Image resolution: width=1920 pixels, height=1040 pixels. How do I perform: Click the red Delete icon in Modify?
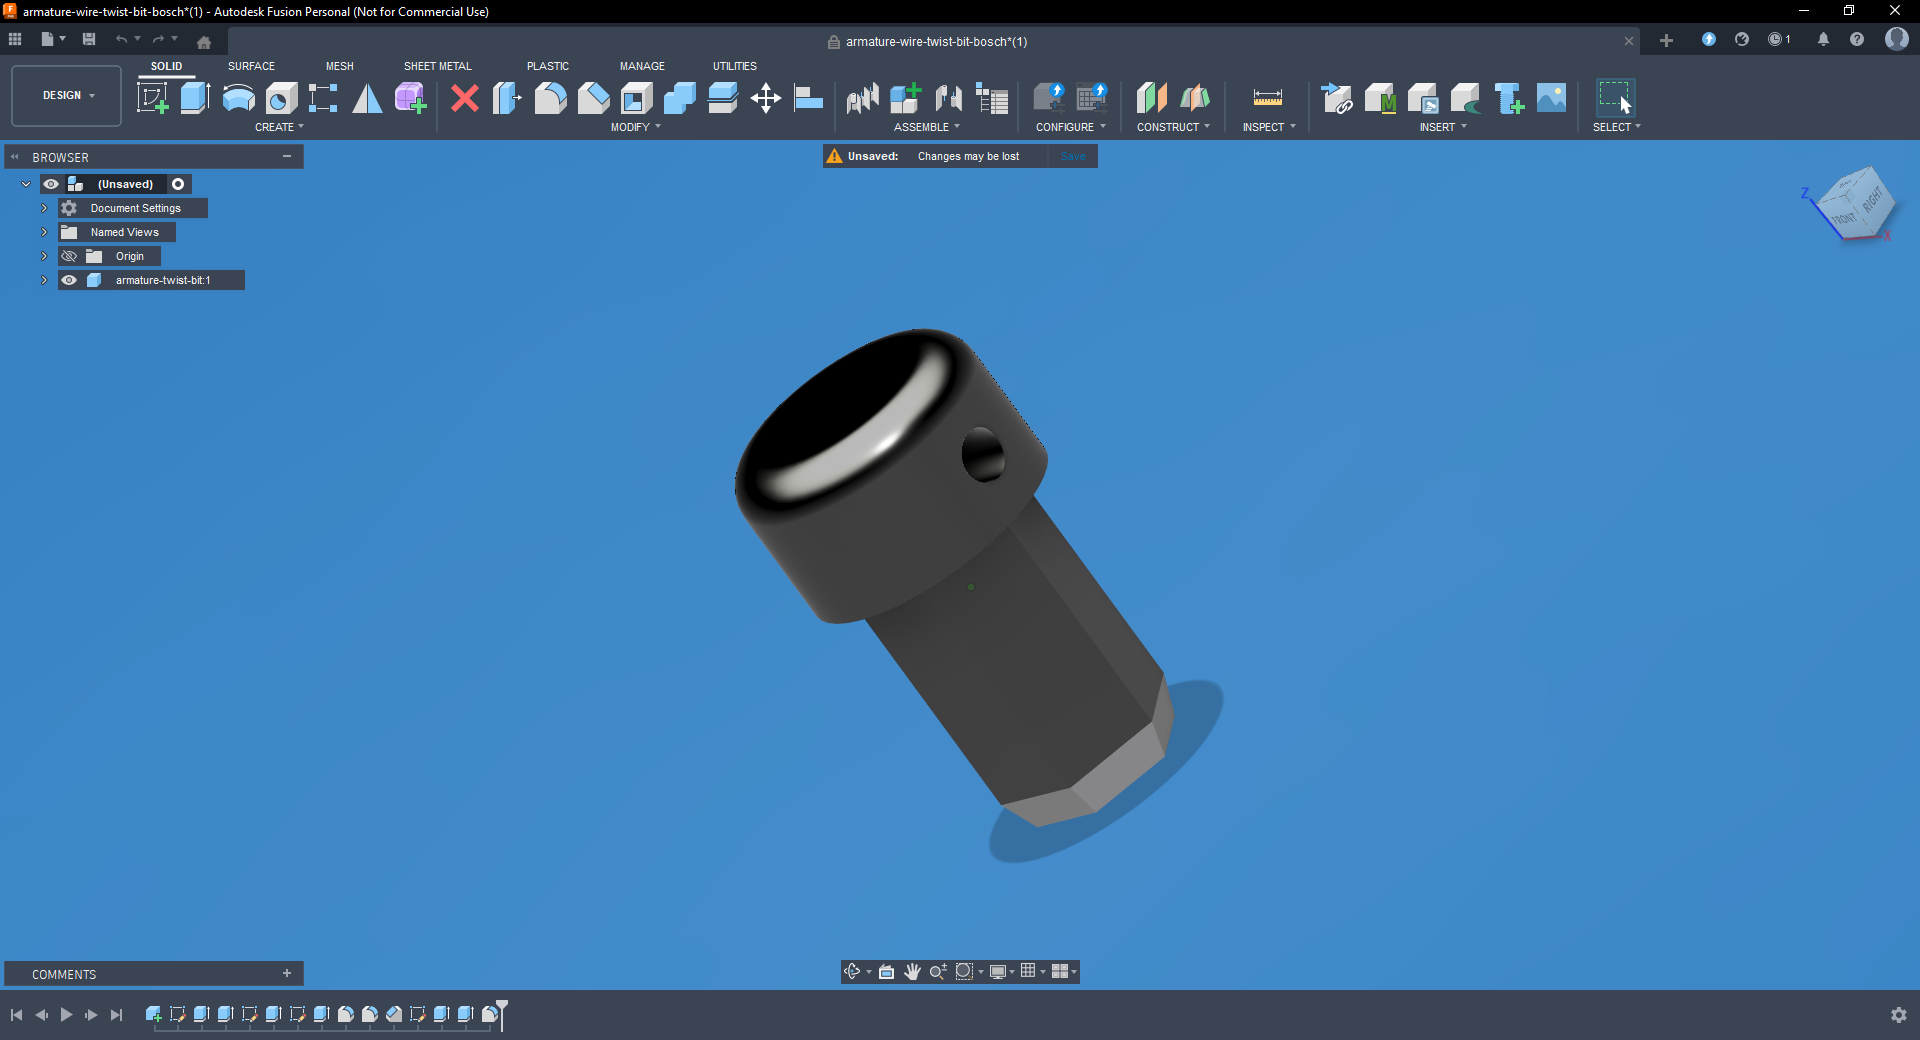464,98
